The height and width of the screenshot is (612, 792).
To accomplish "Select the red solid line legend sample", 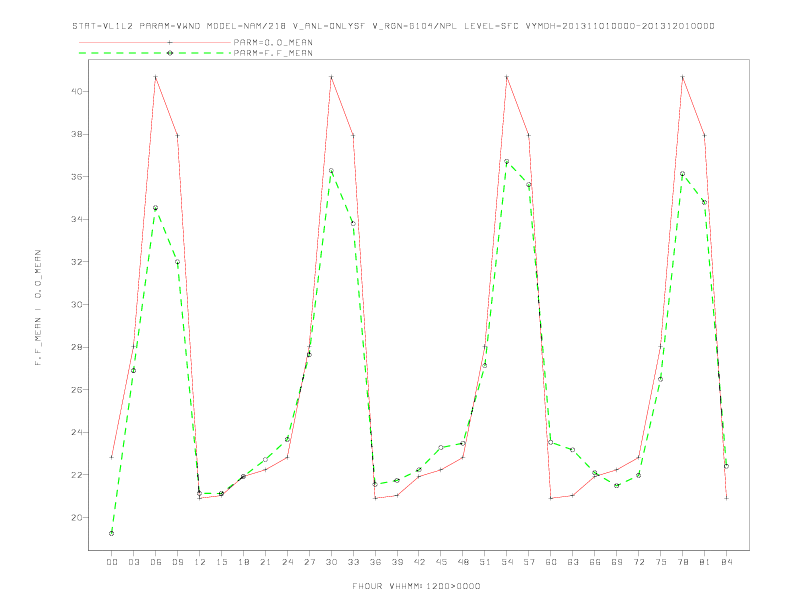I will coord(155,42).
